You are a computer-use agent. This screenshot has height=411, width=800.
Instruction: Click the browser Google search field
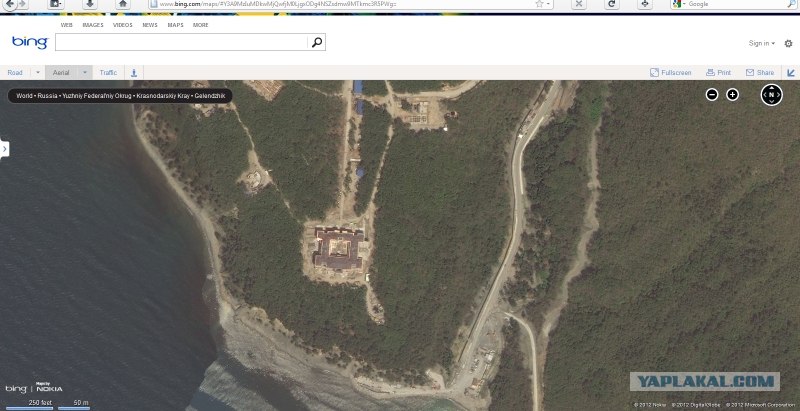[735, 4]
